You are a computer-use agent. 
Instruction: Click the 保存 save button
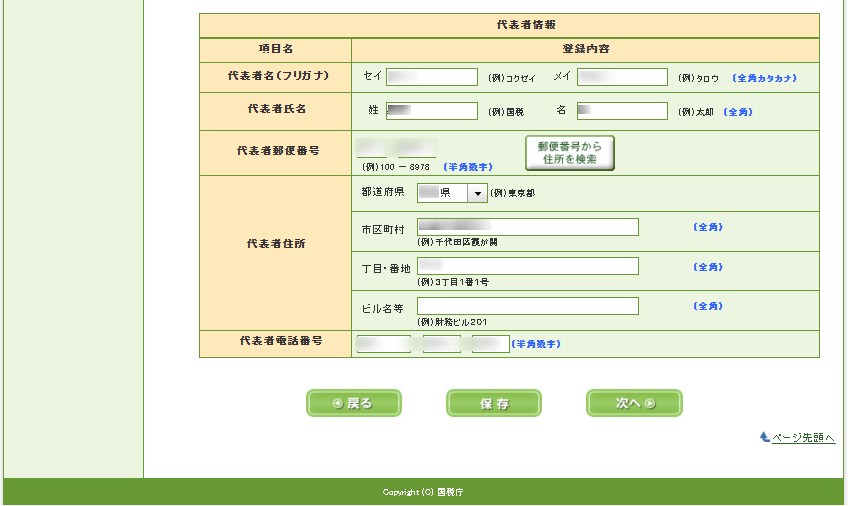click(x=494, y=403)
